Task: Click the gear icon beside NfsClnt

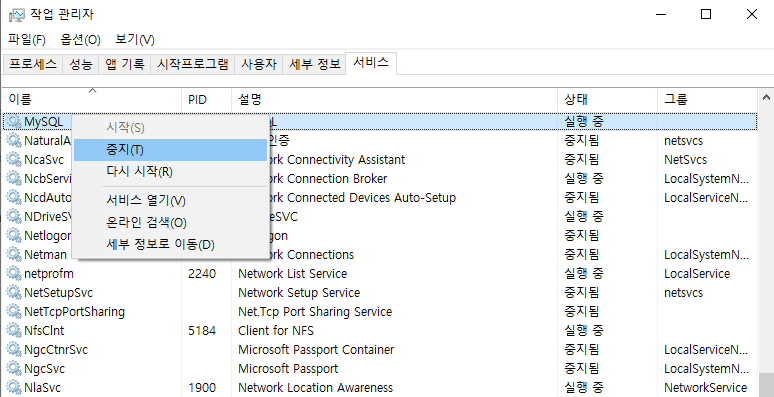Action: click(14, 330)
